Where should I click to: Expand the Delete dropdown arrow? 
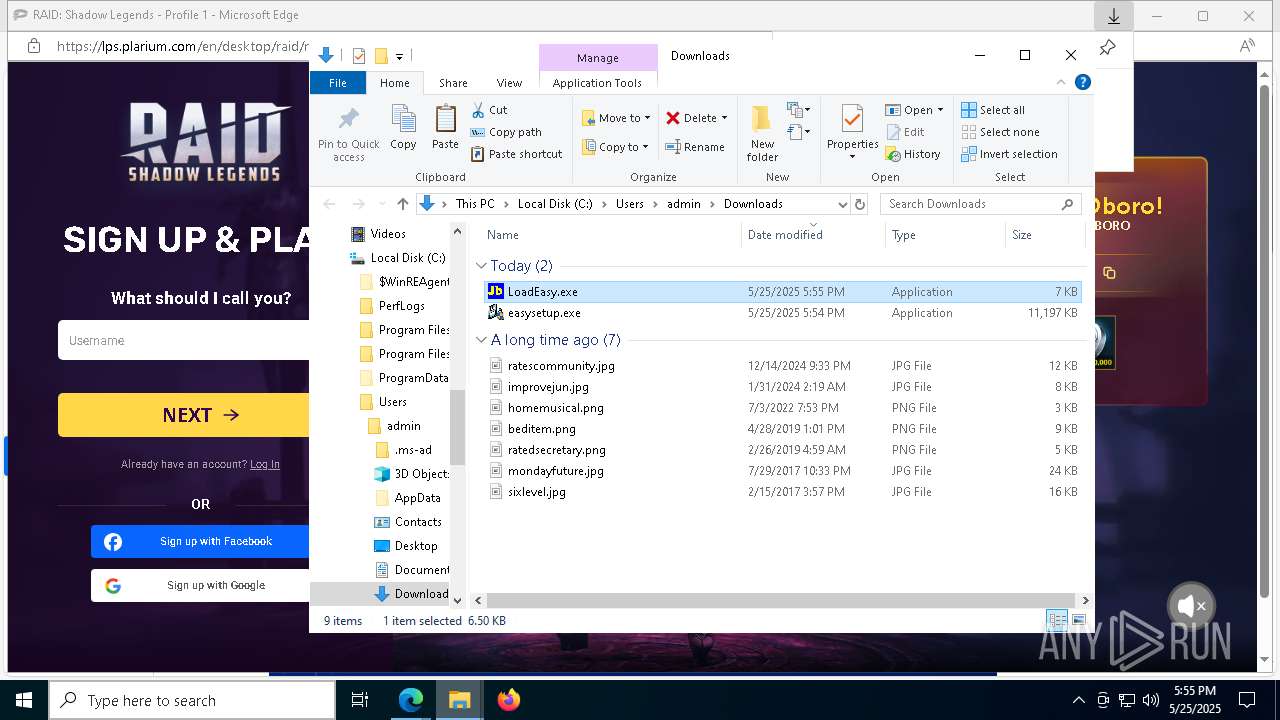coord(724,118)
